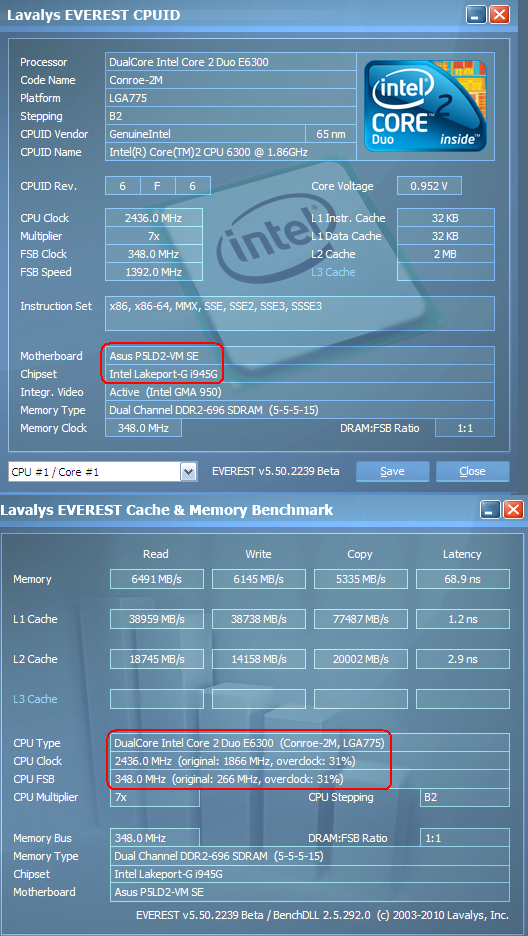Click the Memory Clock value 348.0 MHz
This screenshot has width=528, height=936.
click(143, 428)
